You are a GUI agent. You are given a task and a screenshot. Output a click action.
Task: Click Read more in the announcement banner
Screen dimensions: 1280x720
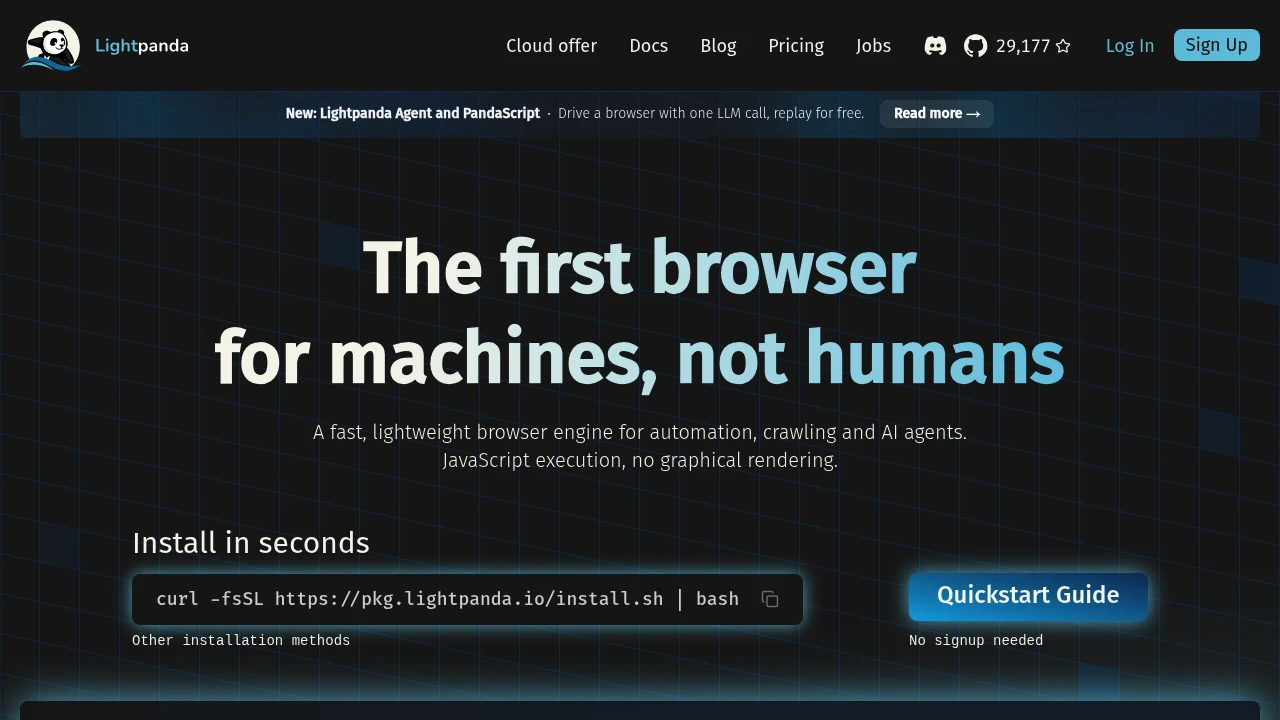tap(937, 113)
